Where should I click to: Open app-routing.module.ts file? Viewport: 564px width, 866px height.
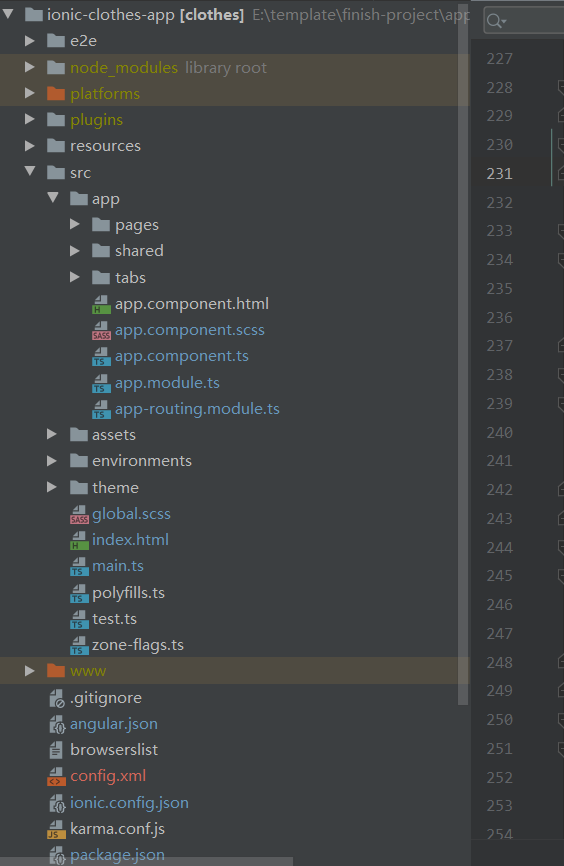[x=197, y=409]
